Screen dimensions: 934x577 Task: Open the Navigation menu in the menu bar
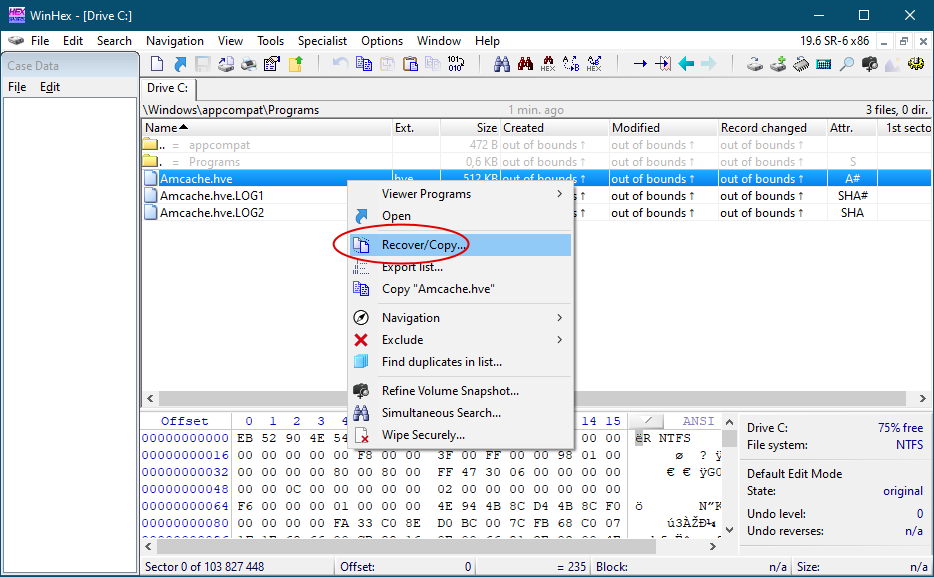pos(175,41)
